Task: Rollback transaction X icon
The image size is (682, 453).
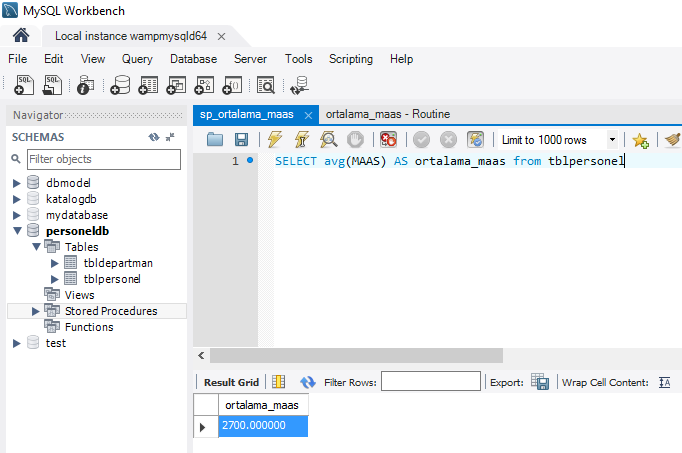Action: pyautogui.click(x=448, y=140)
